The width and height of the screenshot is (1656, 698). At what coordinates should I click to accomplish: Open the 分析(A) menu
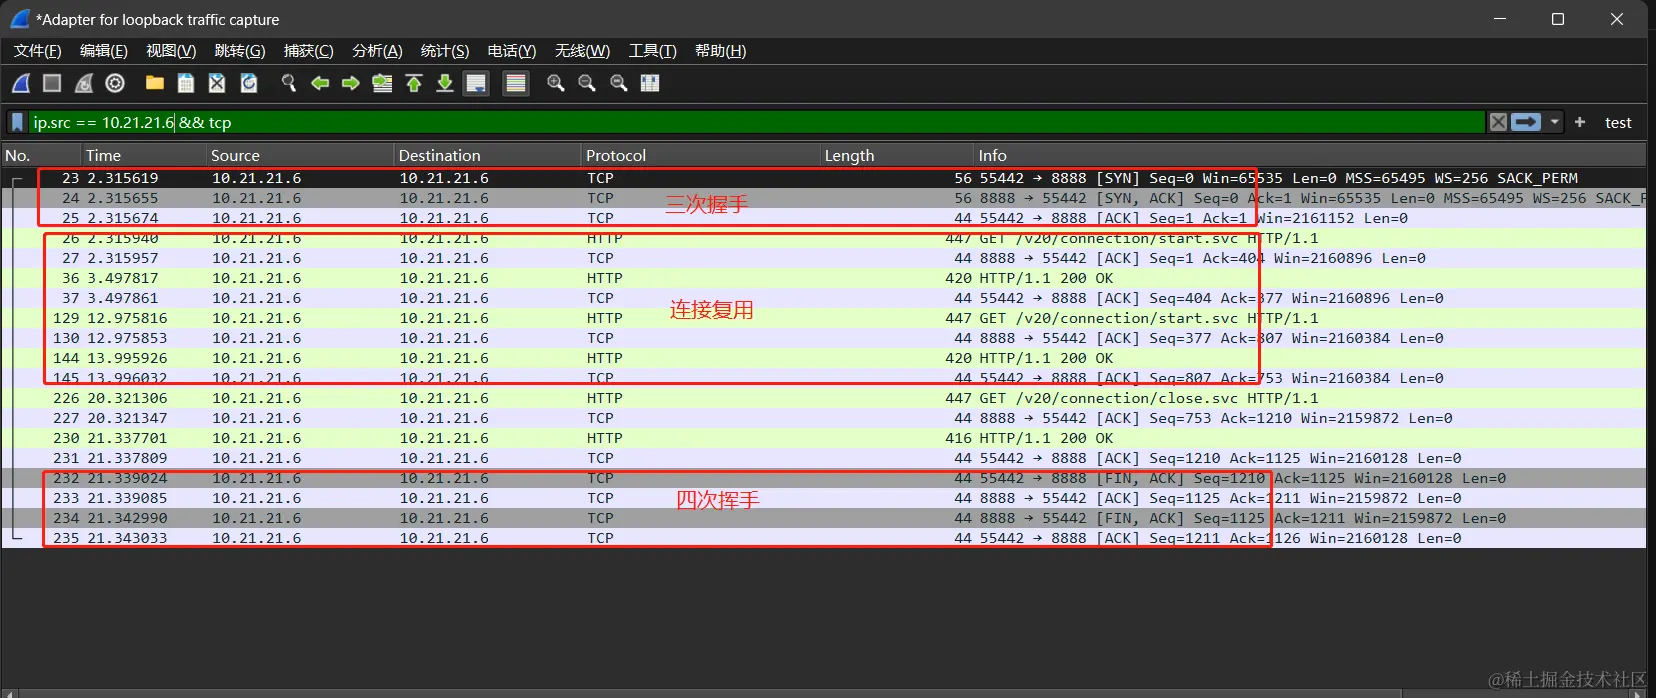point(377,51)
